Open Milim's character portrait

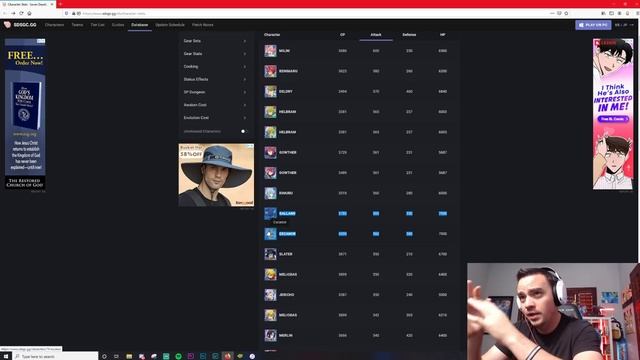(x=270, y=51)
